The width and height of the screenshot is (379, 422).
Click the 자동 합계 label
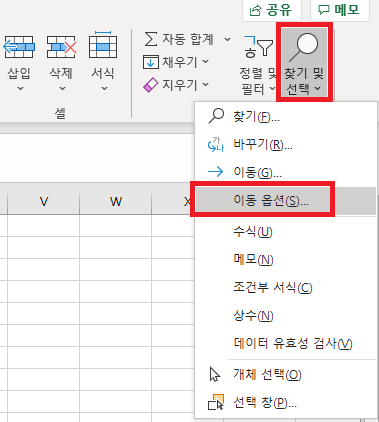[x=188, y=39]
